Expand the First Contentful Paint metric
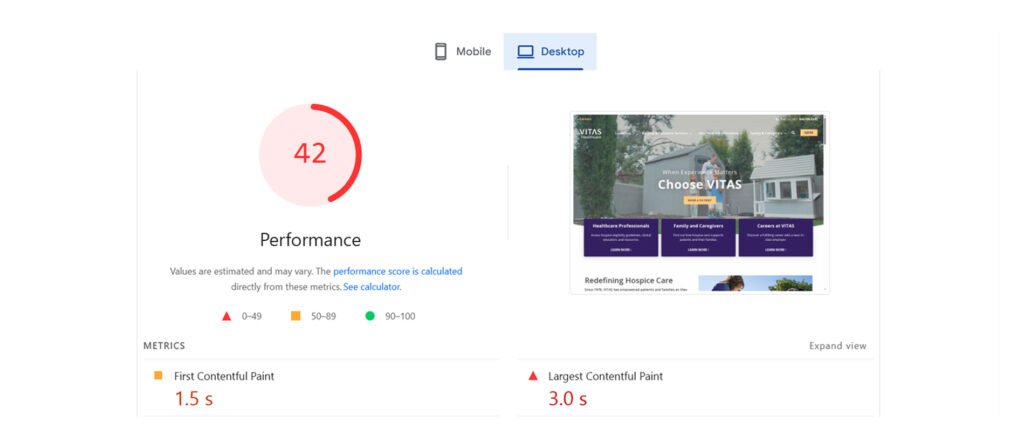The width and height of the screenshot is (1024, 448). [x=224, y=376]
